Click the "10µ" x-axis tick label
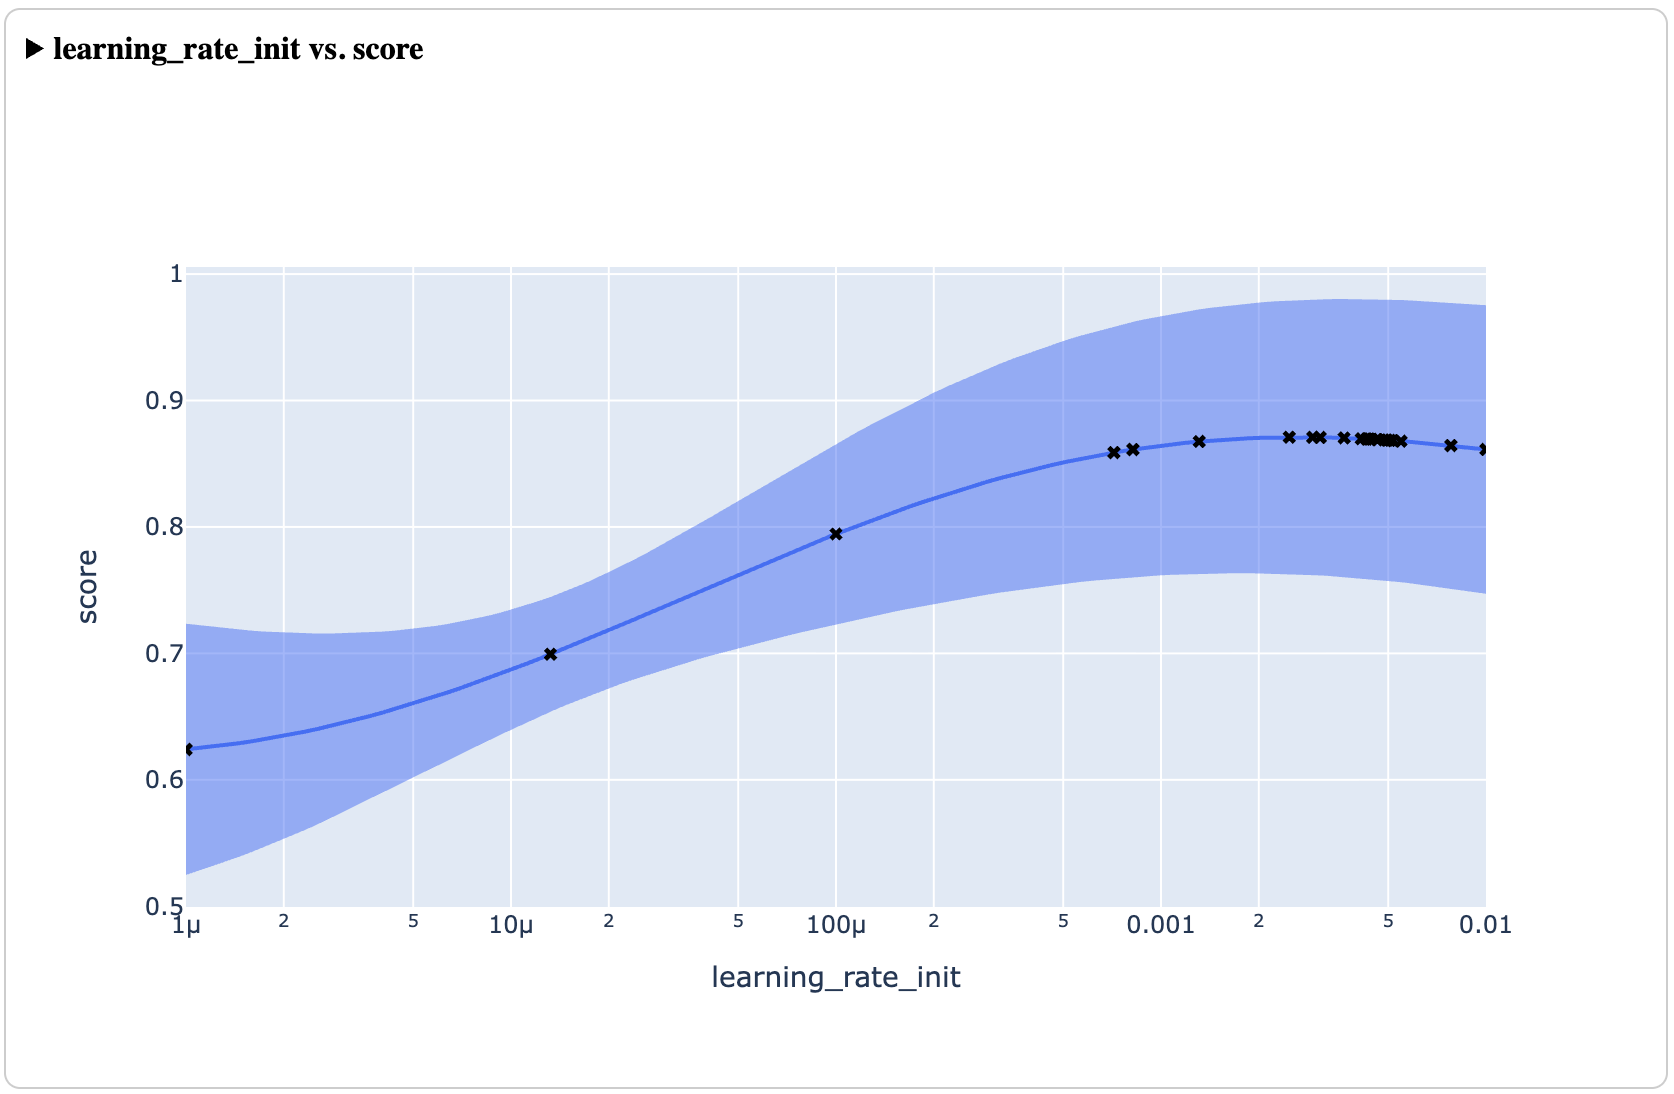The width and height of the screenshot is (1674, 1094). click(511, 926)
